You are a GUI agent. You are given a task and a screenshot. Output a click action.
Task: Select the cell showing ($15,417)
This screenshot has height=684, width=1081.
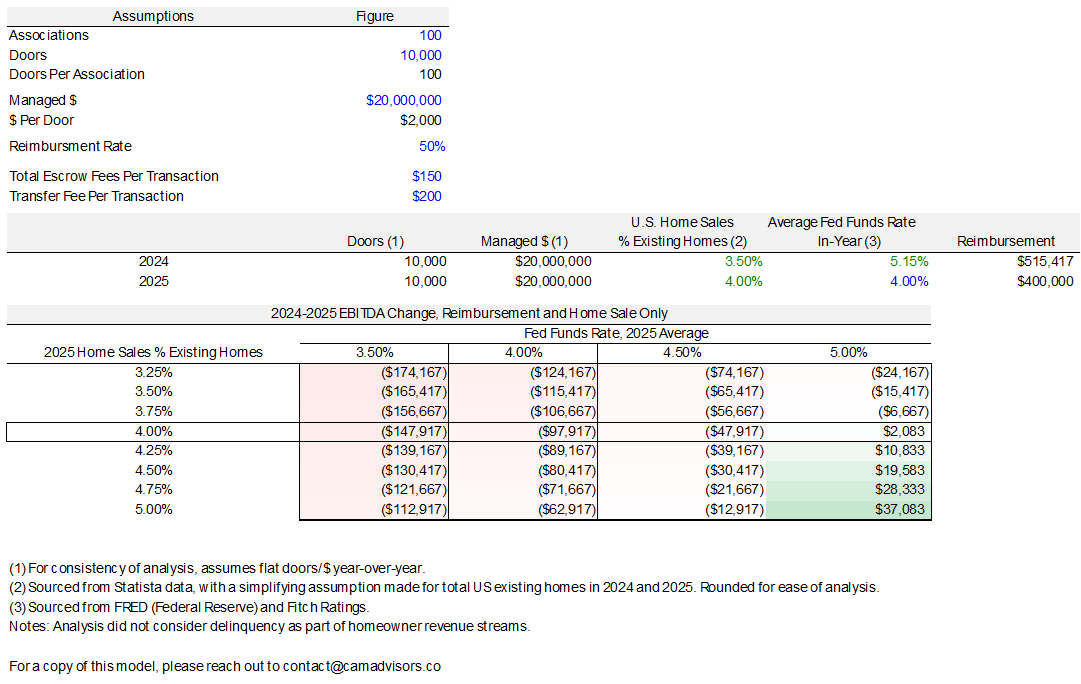point(848,392)
